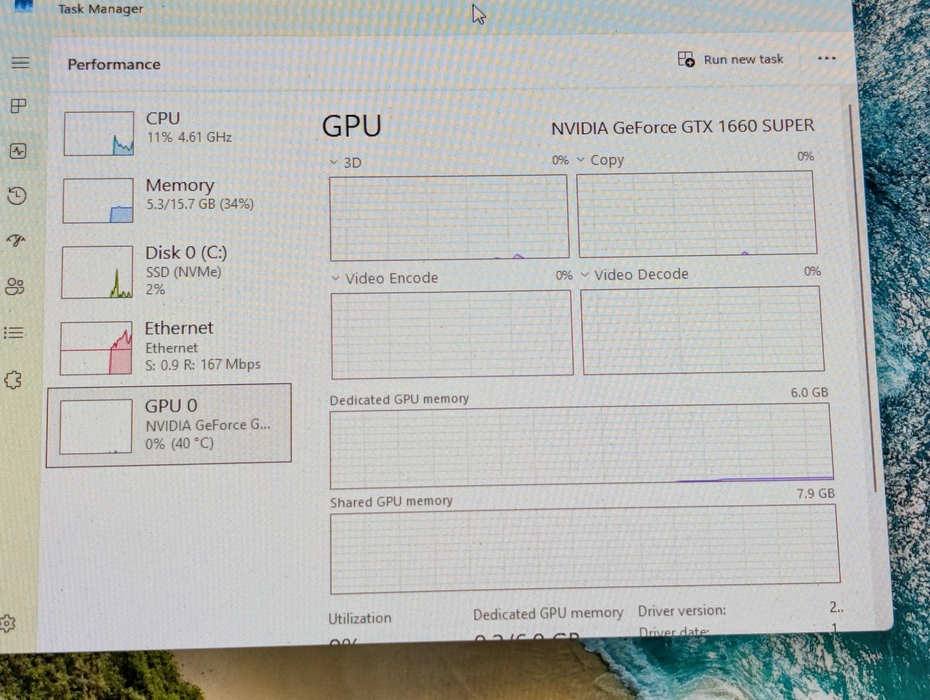Click the Copy engine utilization graph
This screenshot has height=700, width=930.
tap(696, 214)
